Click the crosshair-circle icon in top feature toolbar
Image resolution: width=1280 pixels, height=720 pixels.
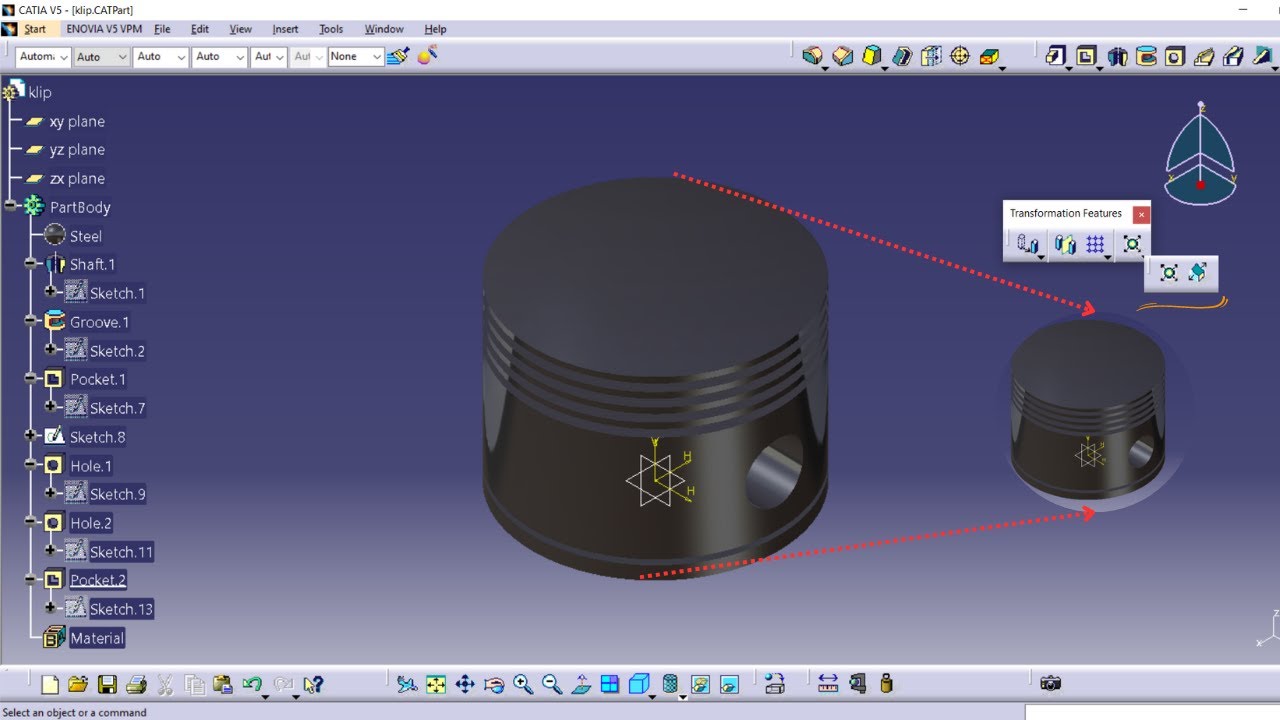click(960, 56)
